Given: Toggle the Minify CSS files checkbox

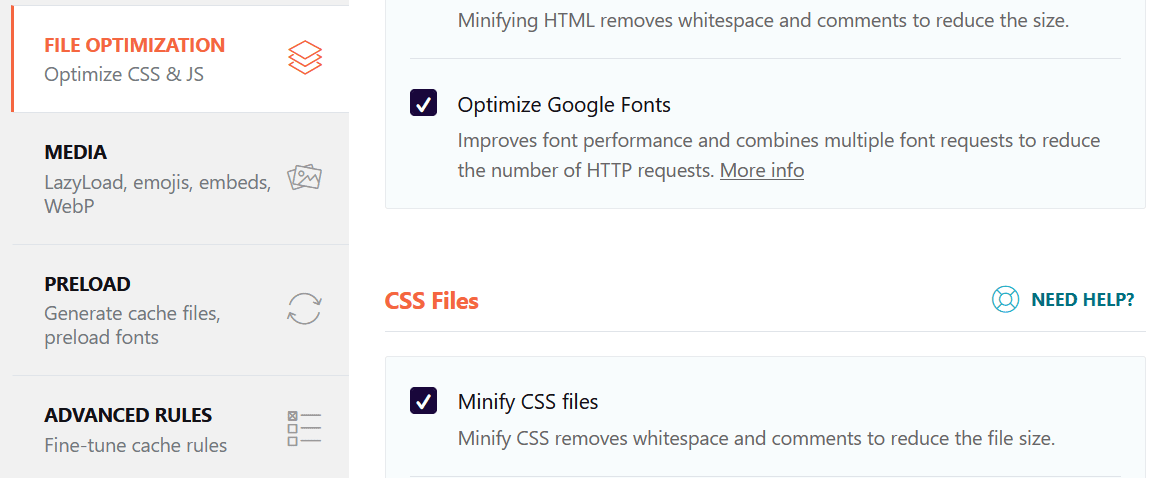Looking at the screenshot, I should 424,400.
